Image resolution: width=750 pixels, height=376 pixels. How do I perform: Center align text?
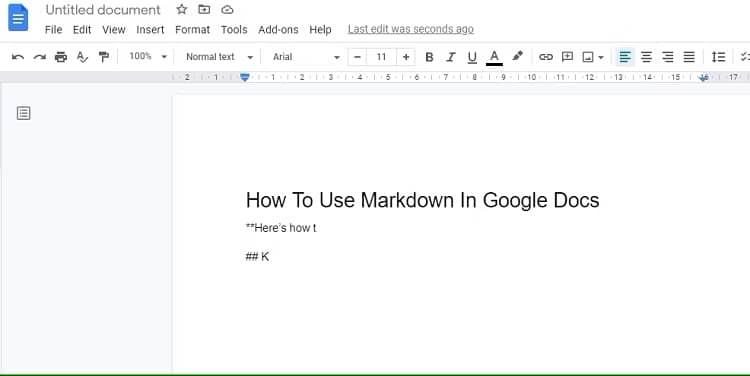646,57
